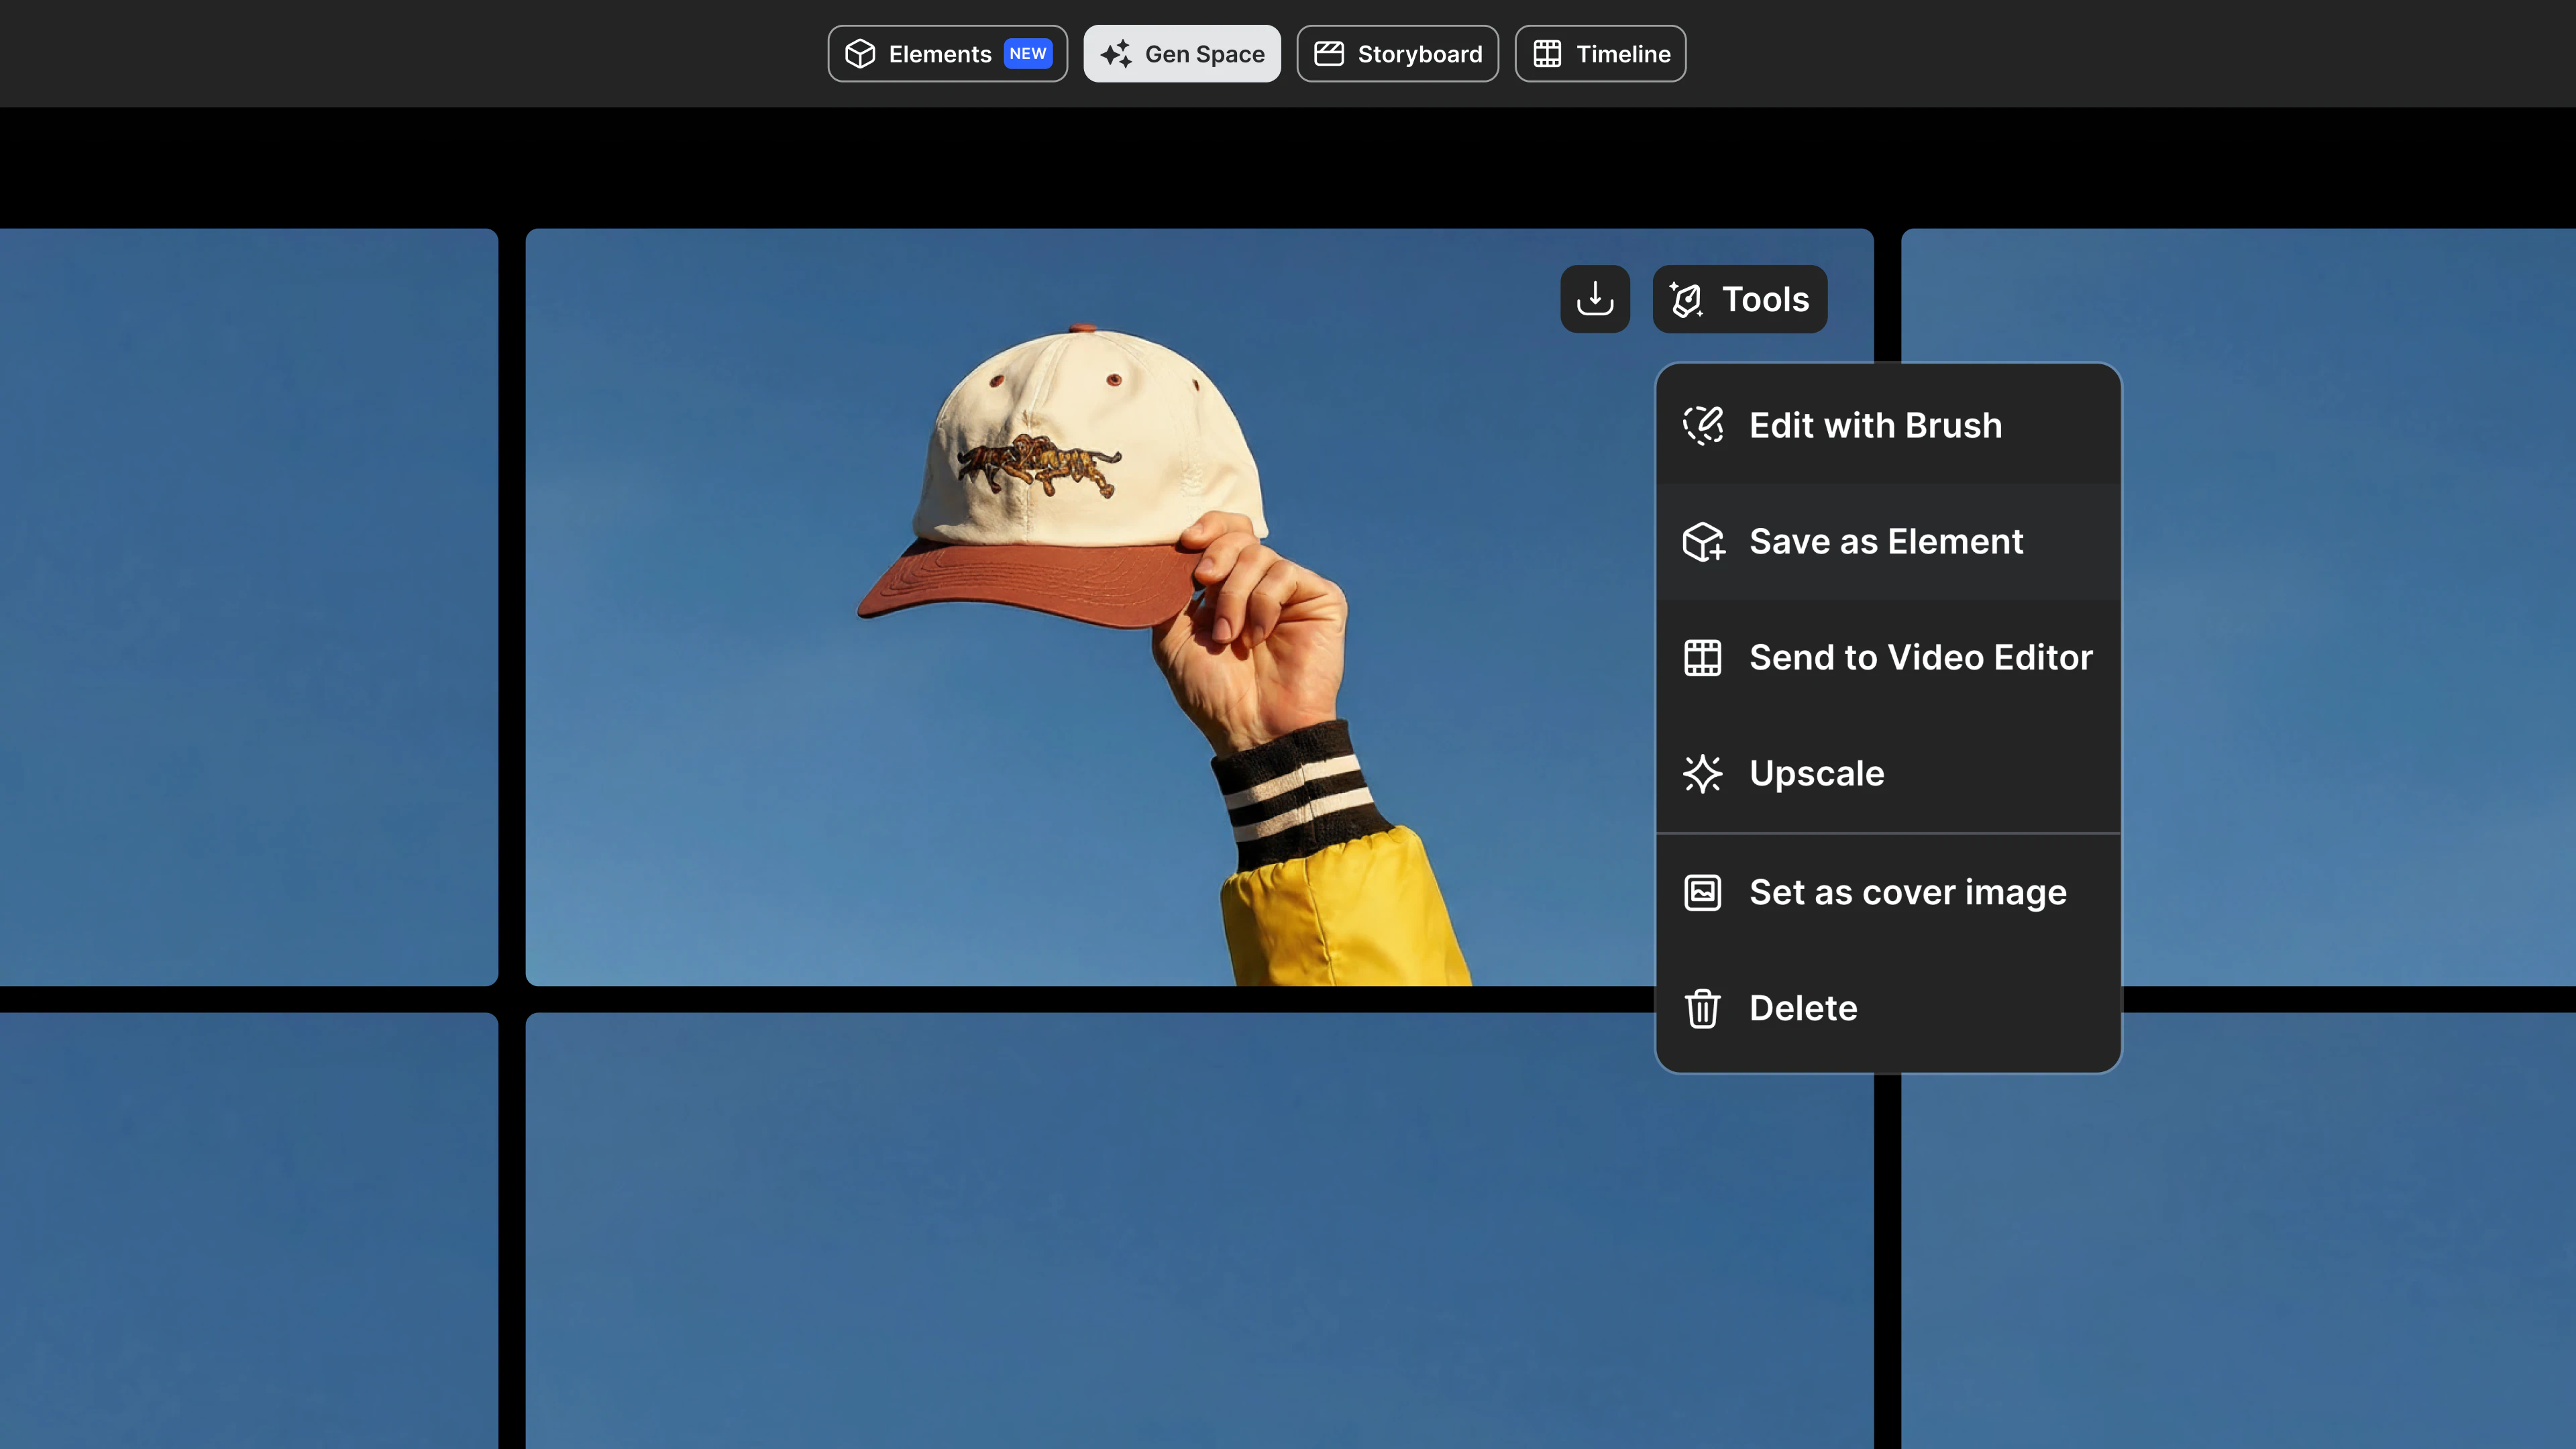Click the cube-plus Save as Element icon
2576x1449 pixels.
pyautogui.click(x=1702, y=542)
